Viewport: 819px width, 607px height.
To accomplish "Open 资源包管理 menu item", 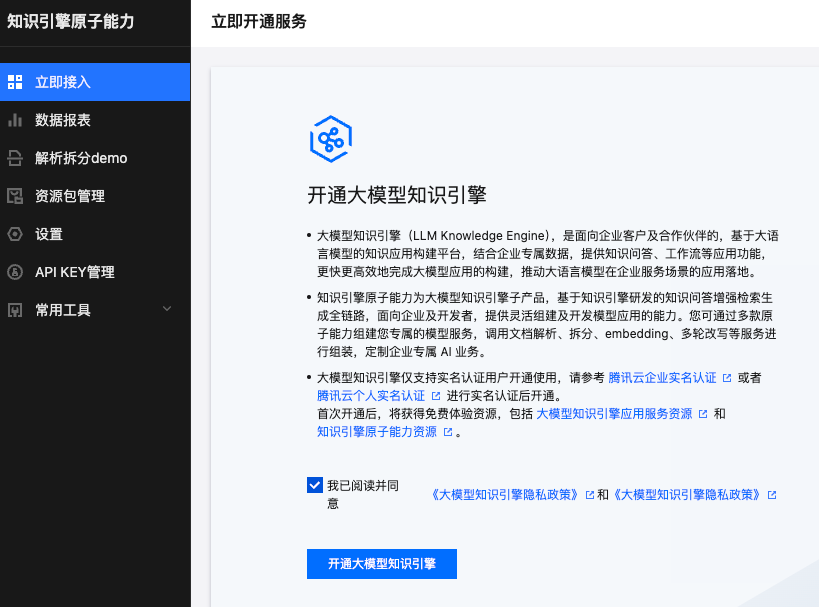I will click(95, 196).
